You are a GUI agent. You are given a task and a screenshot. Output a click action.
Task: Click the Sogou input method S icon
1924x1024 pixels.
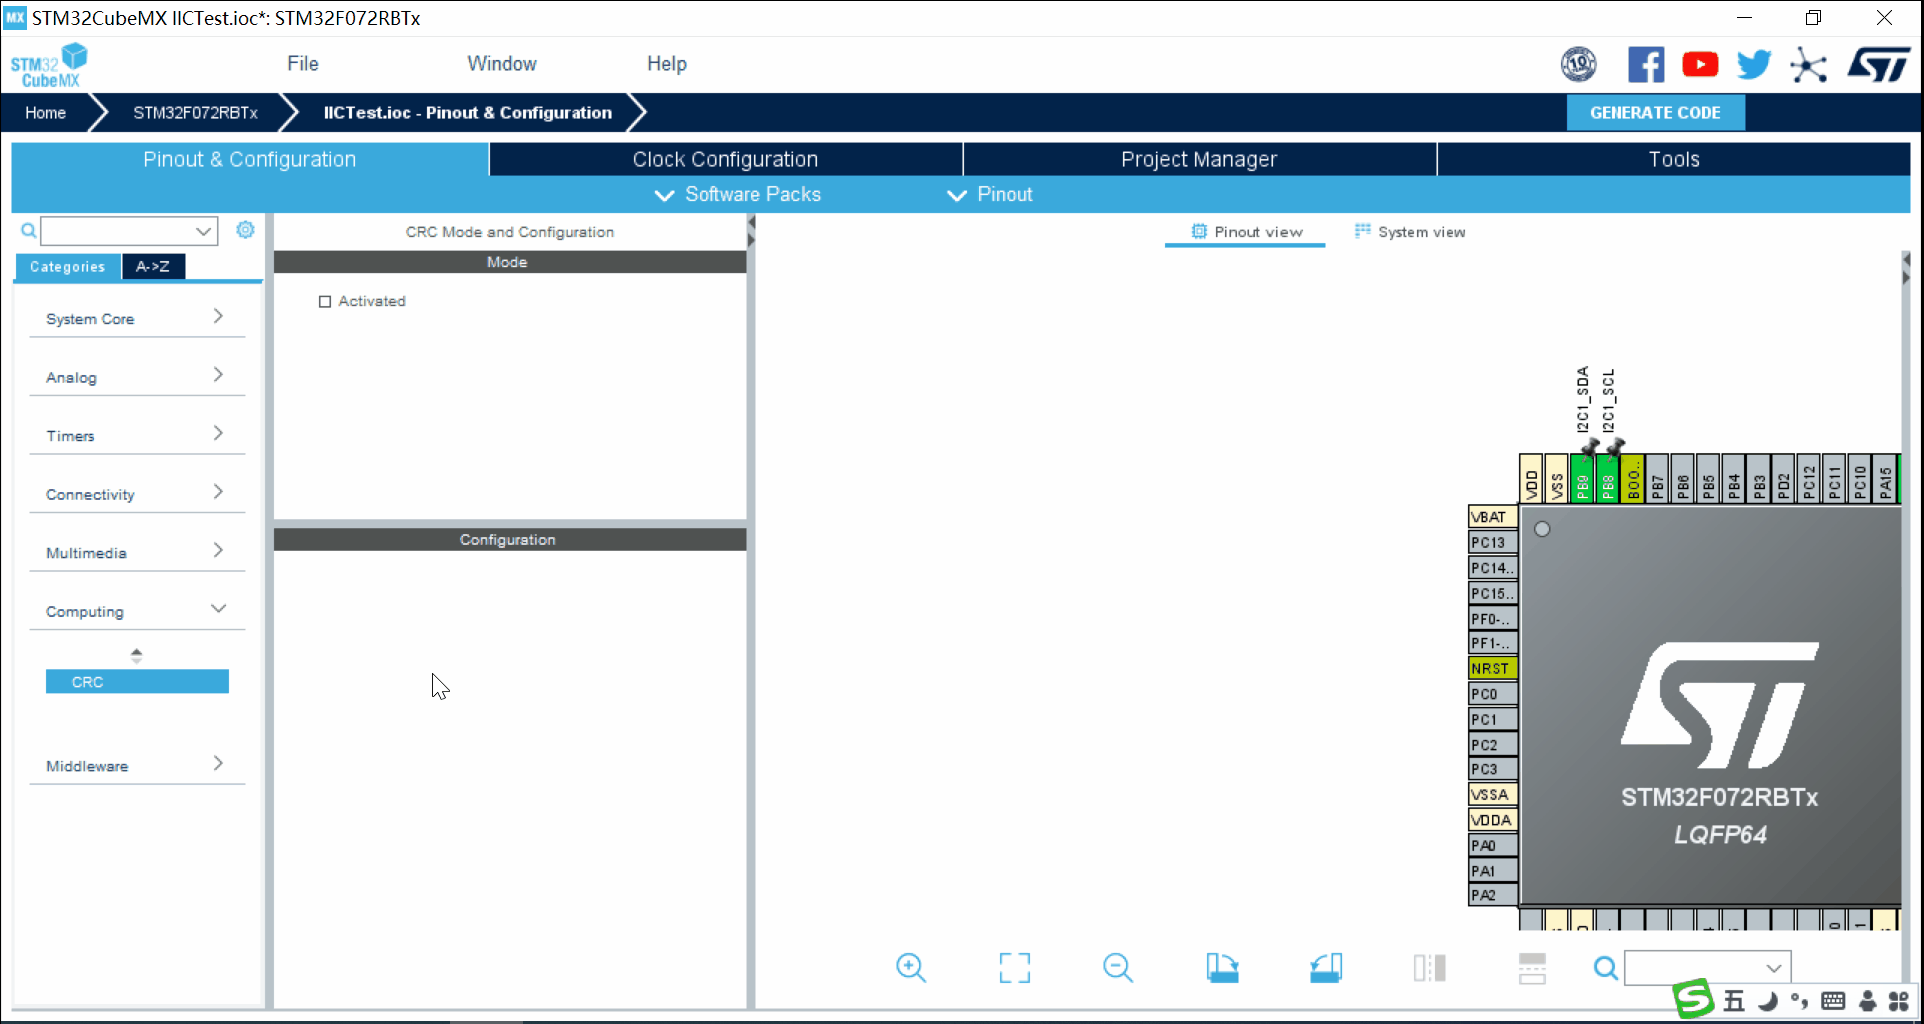(1694, 999)
